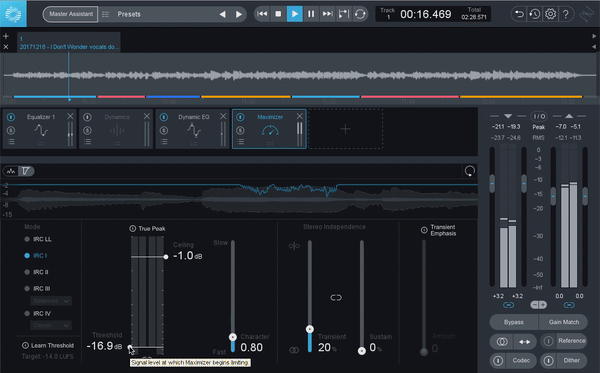Viewport: 600px width, 373px height.
Task: Enable the Dynamics module power
Action: [x=87, y=117]
